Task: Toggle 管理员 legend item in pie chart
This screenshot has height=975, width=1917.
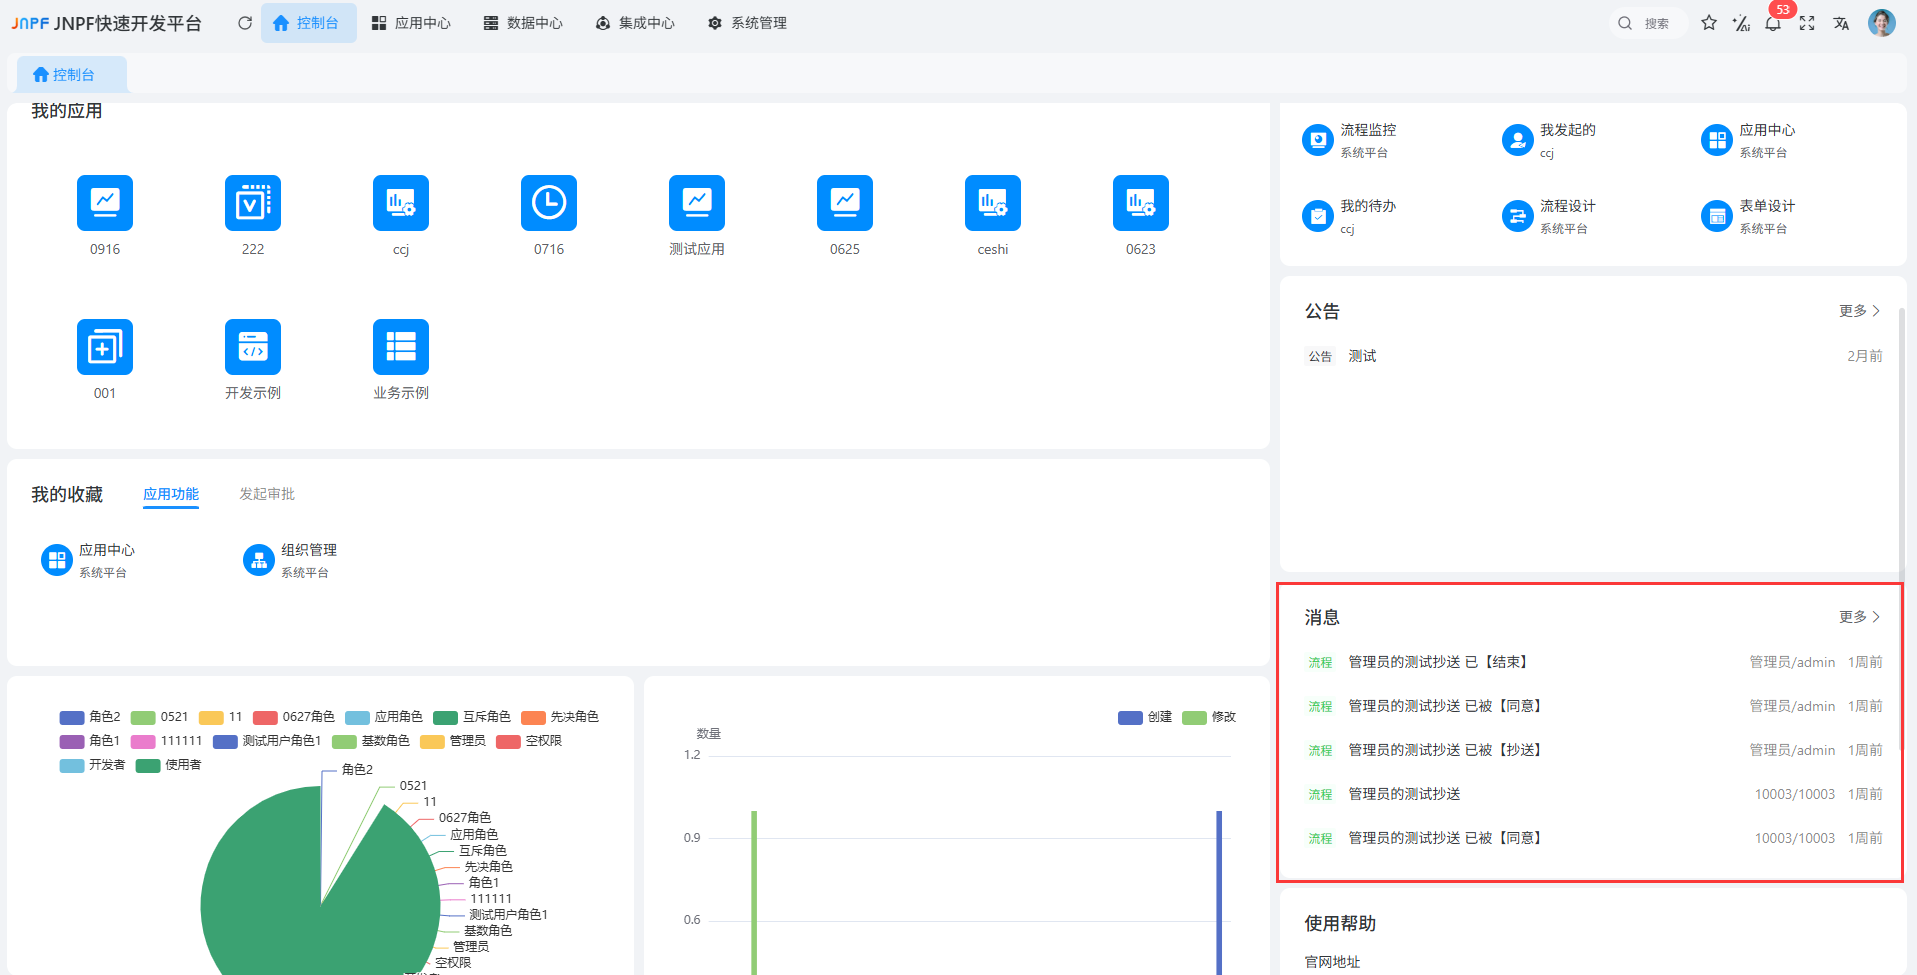Action: point(454,741)
